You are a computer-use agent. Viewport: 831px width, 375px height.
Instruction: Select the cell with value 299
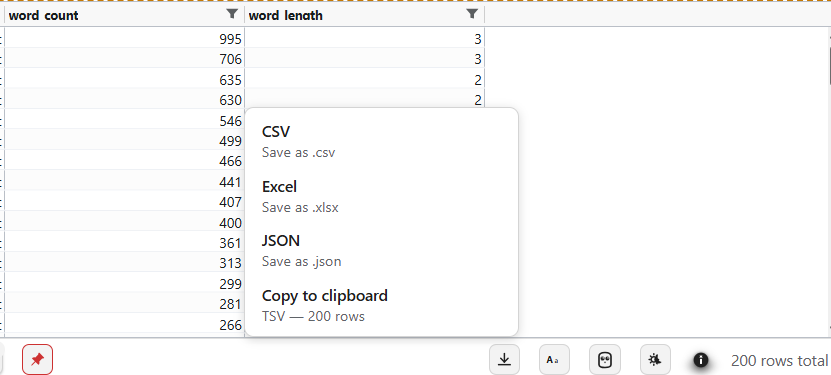125,283
